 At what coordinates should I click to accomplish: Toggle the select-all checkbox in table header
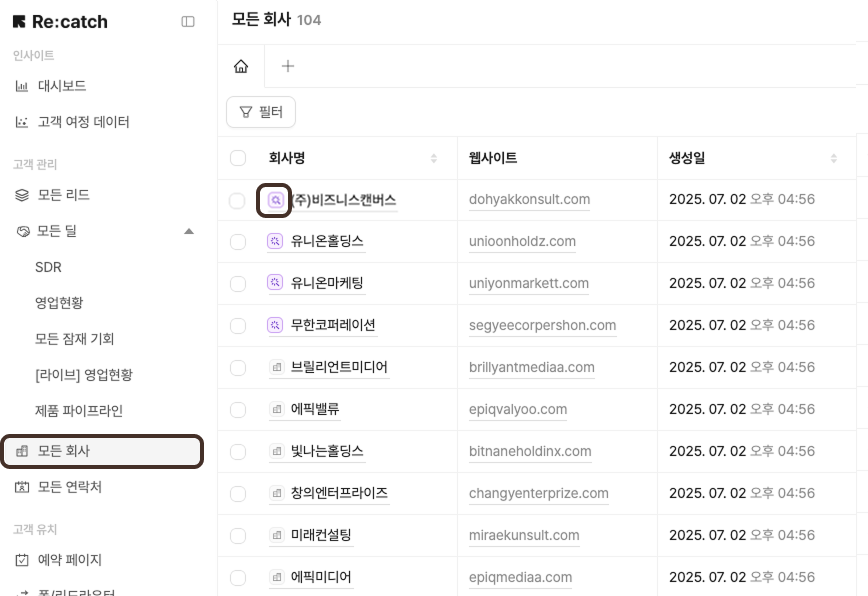238,158
